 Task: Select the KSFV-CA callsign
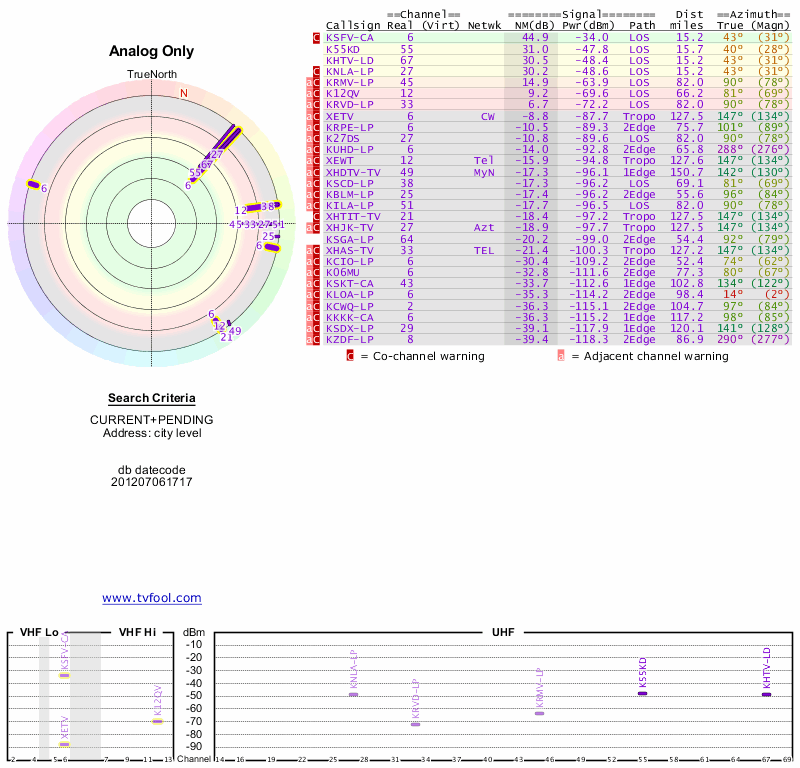click(349, 38)
